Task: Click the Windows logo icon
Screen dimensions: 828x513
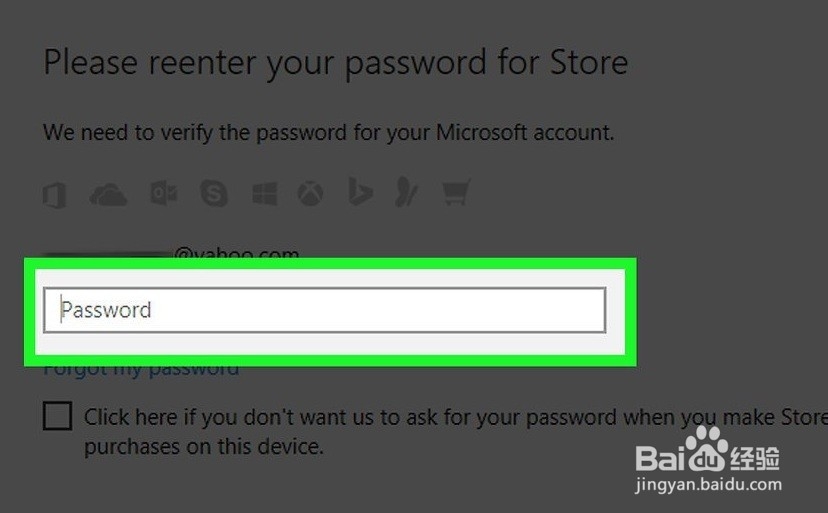Action: pyautogui.click(x=265, y=194)
